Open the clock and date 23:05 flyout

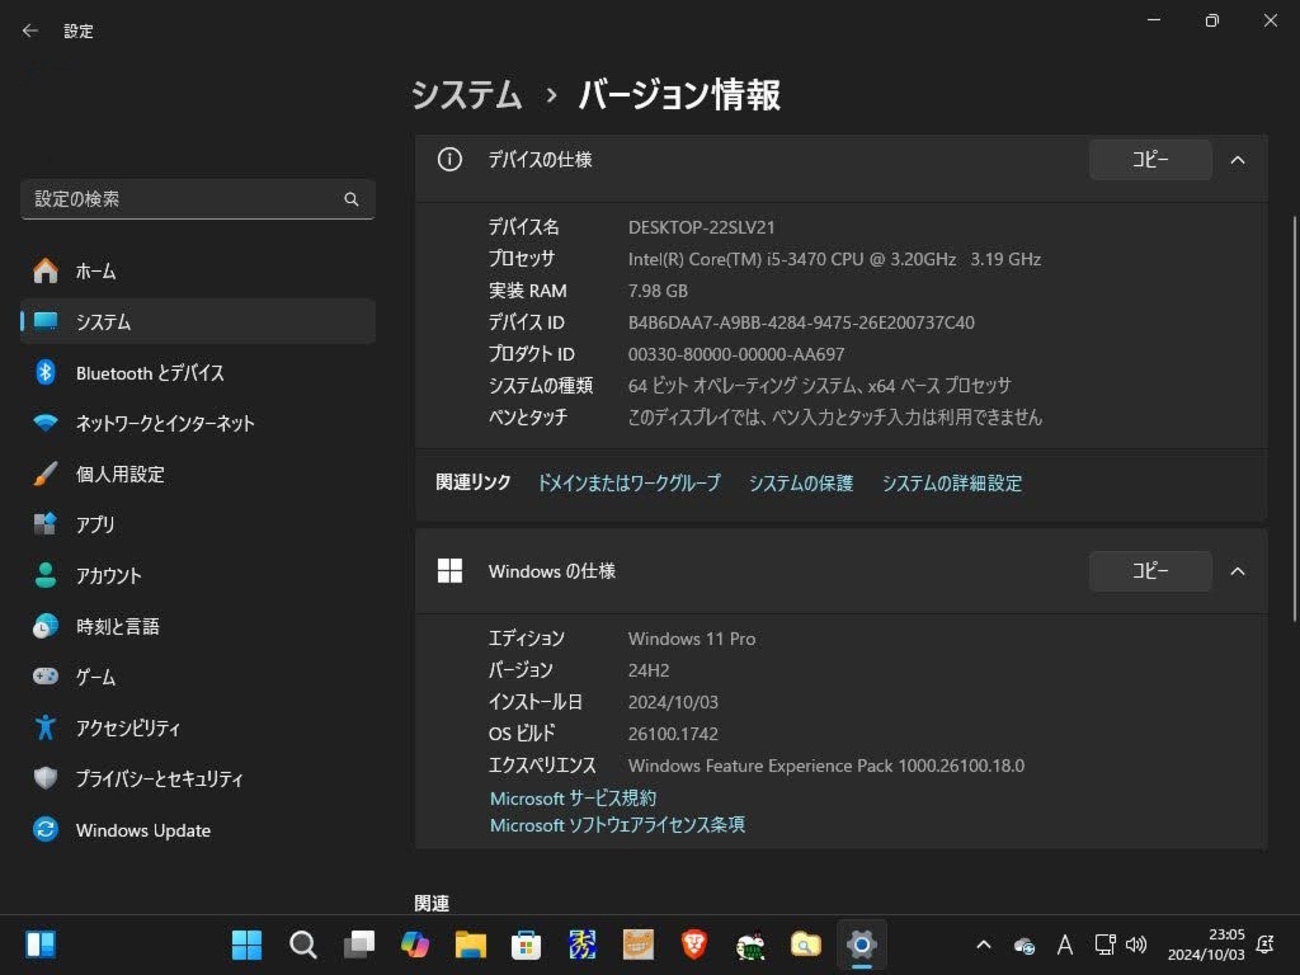coord(1206,945)
